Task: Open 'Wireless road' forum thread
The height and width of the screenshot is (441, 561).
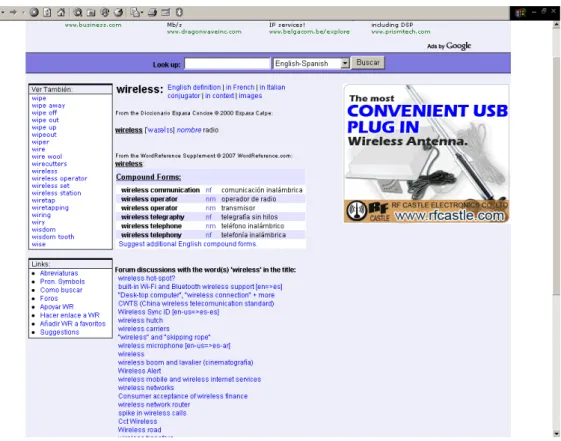Action: tap(140, 430)
